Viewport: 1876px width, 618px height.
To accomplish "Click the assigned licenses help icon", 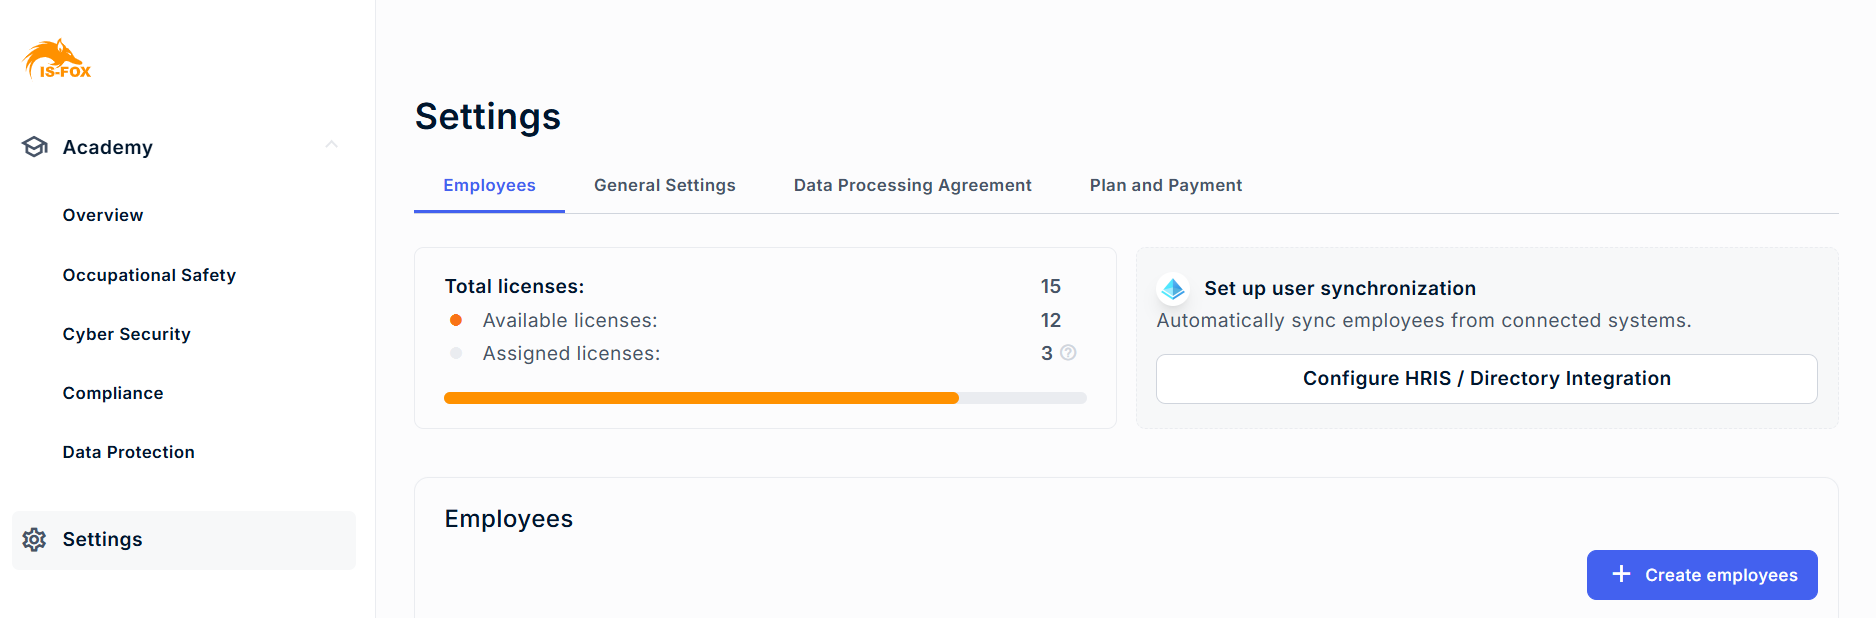I will 1068,353.
